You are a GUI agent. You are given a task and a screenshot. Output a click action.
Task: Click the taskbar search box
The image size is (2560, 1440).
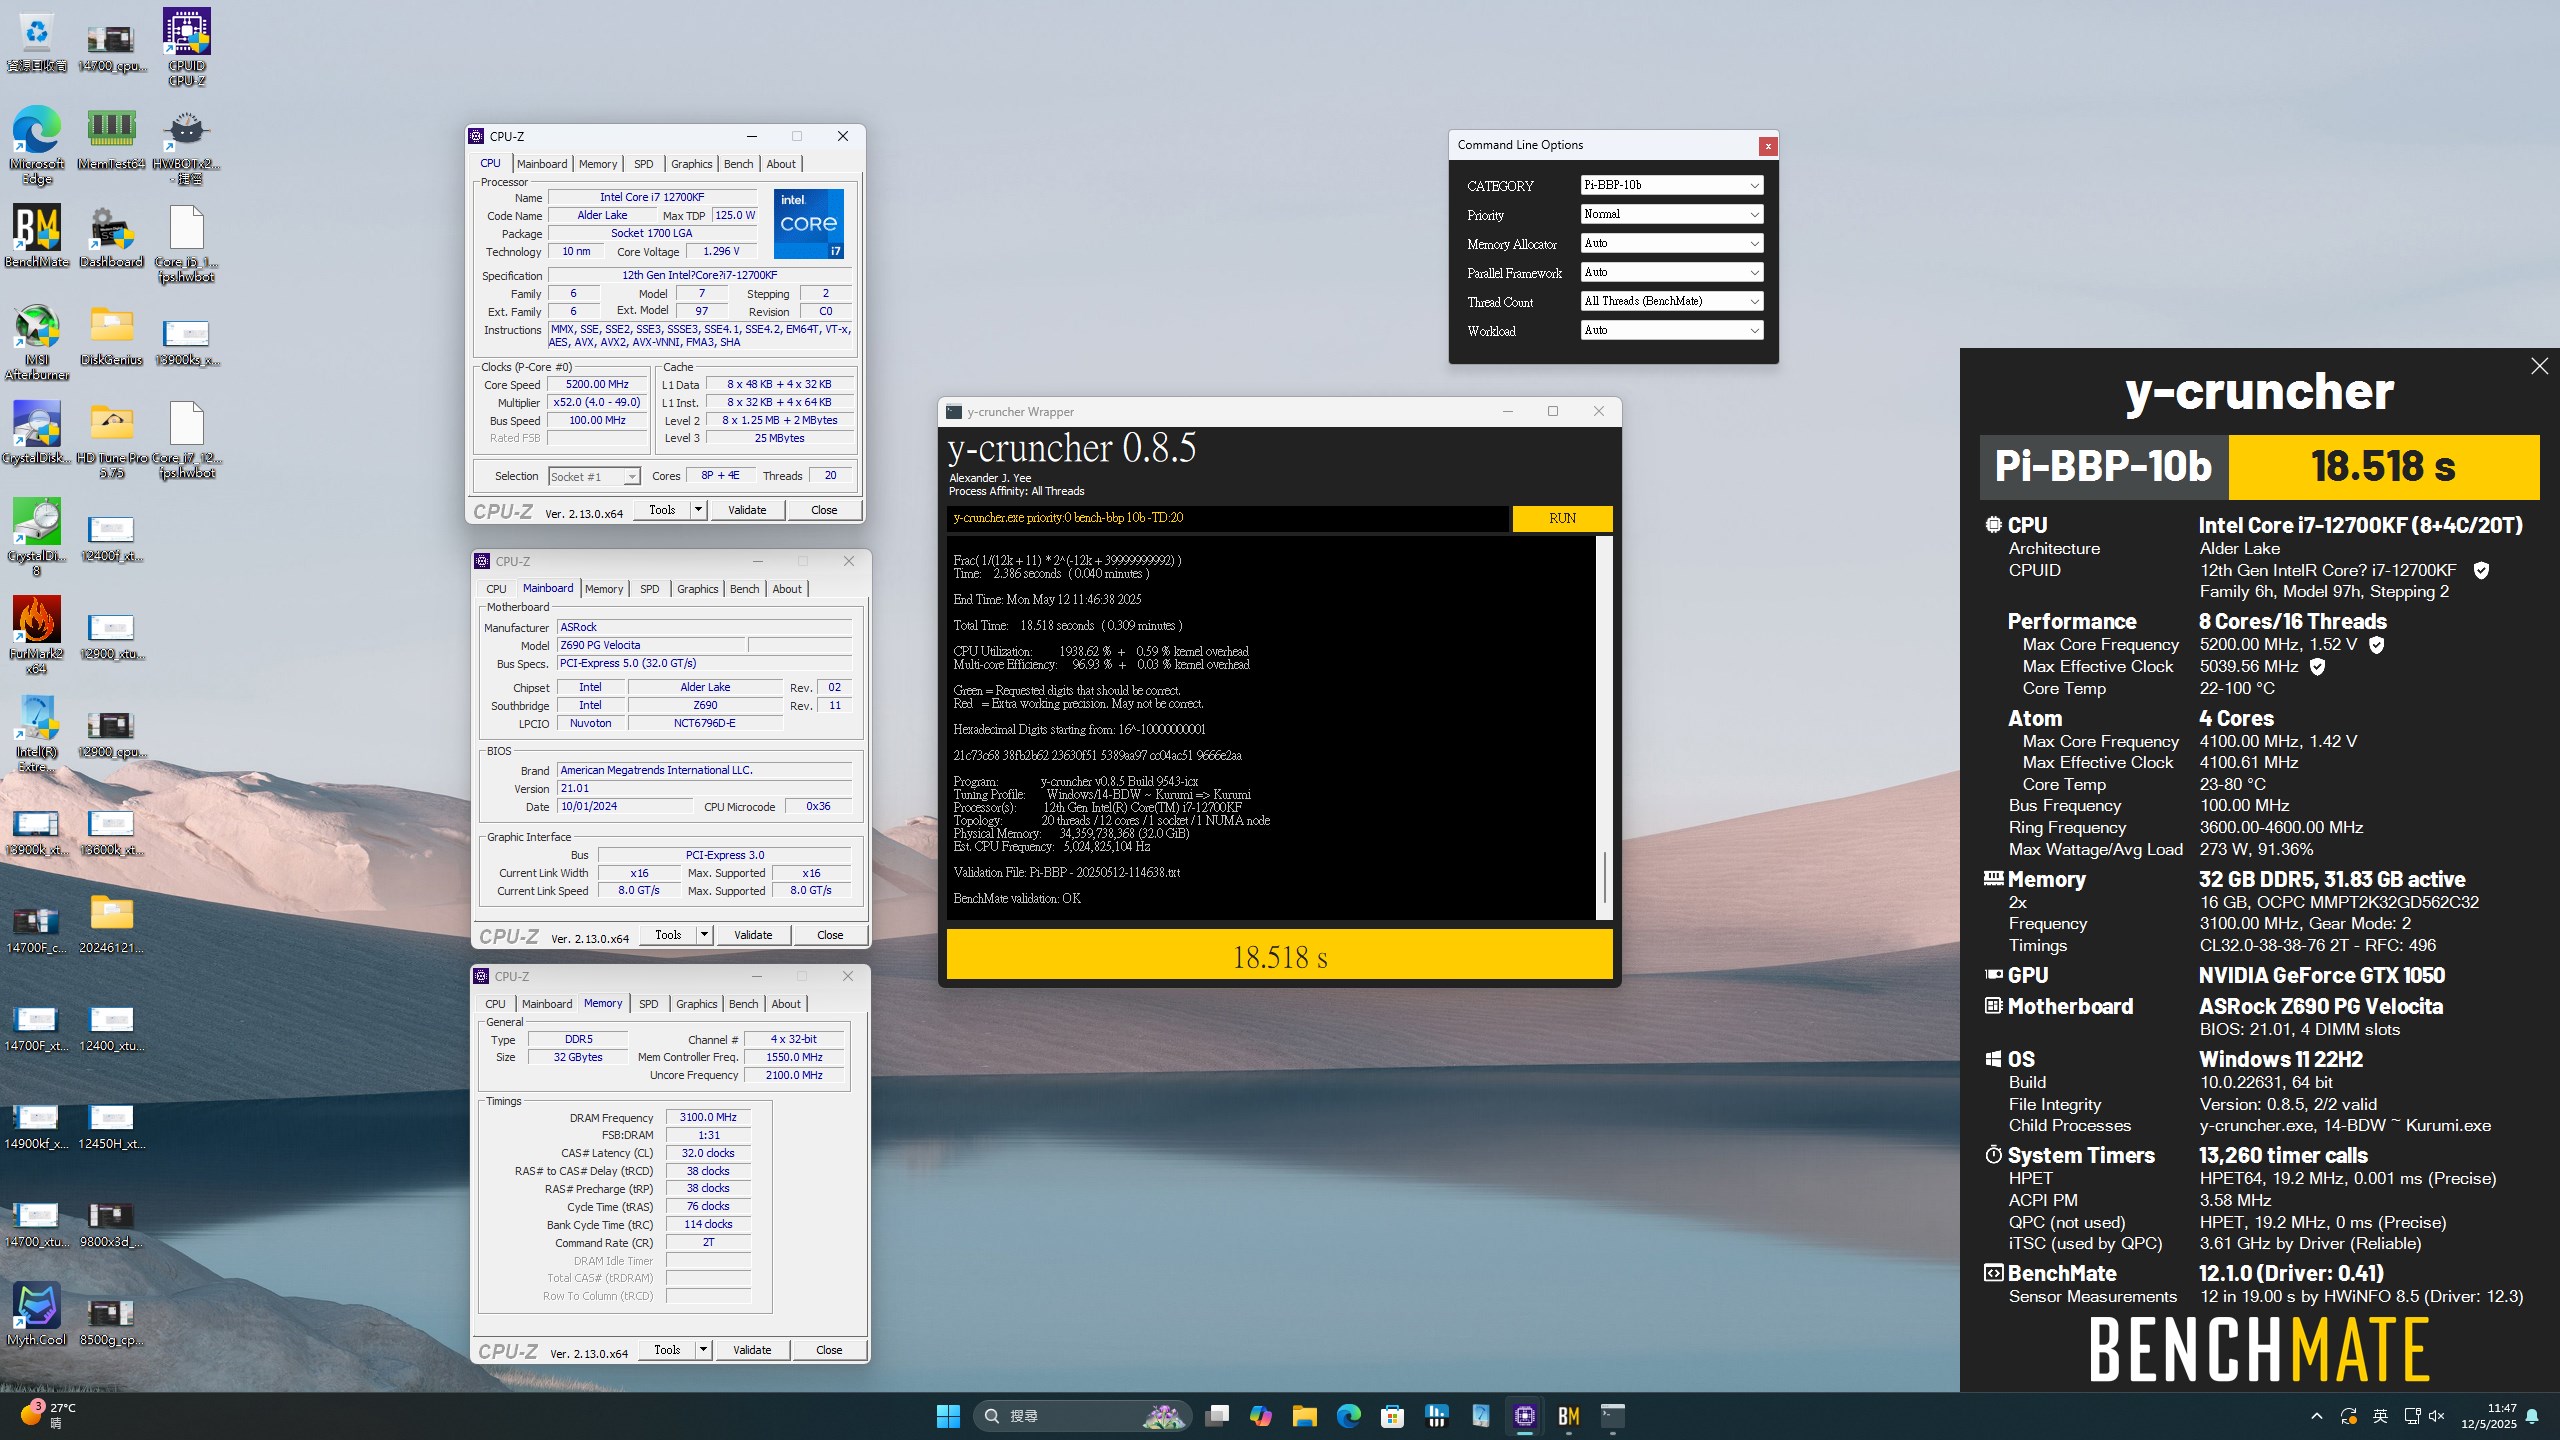pos(1082,1416)
